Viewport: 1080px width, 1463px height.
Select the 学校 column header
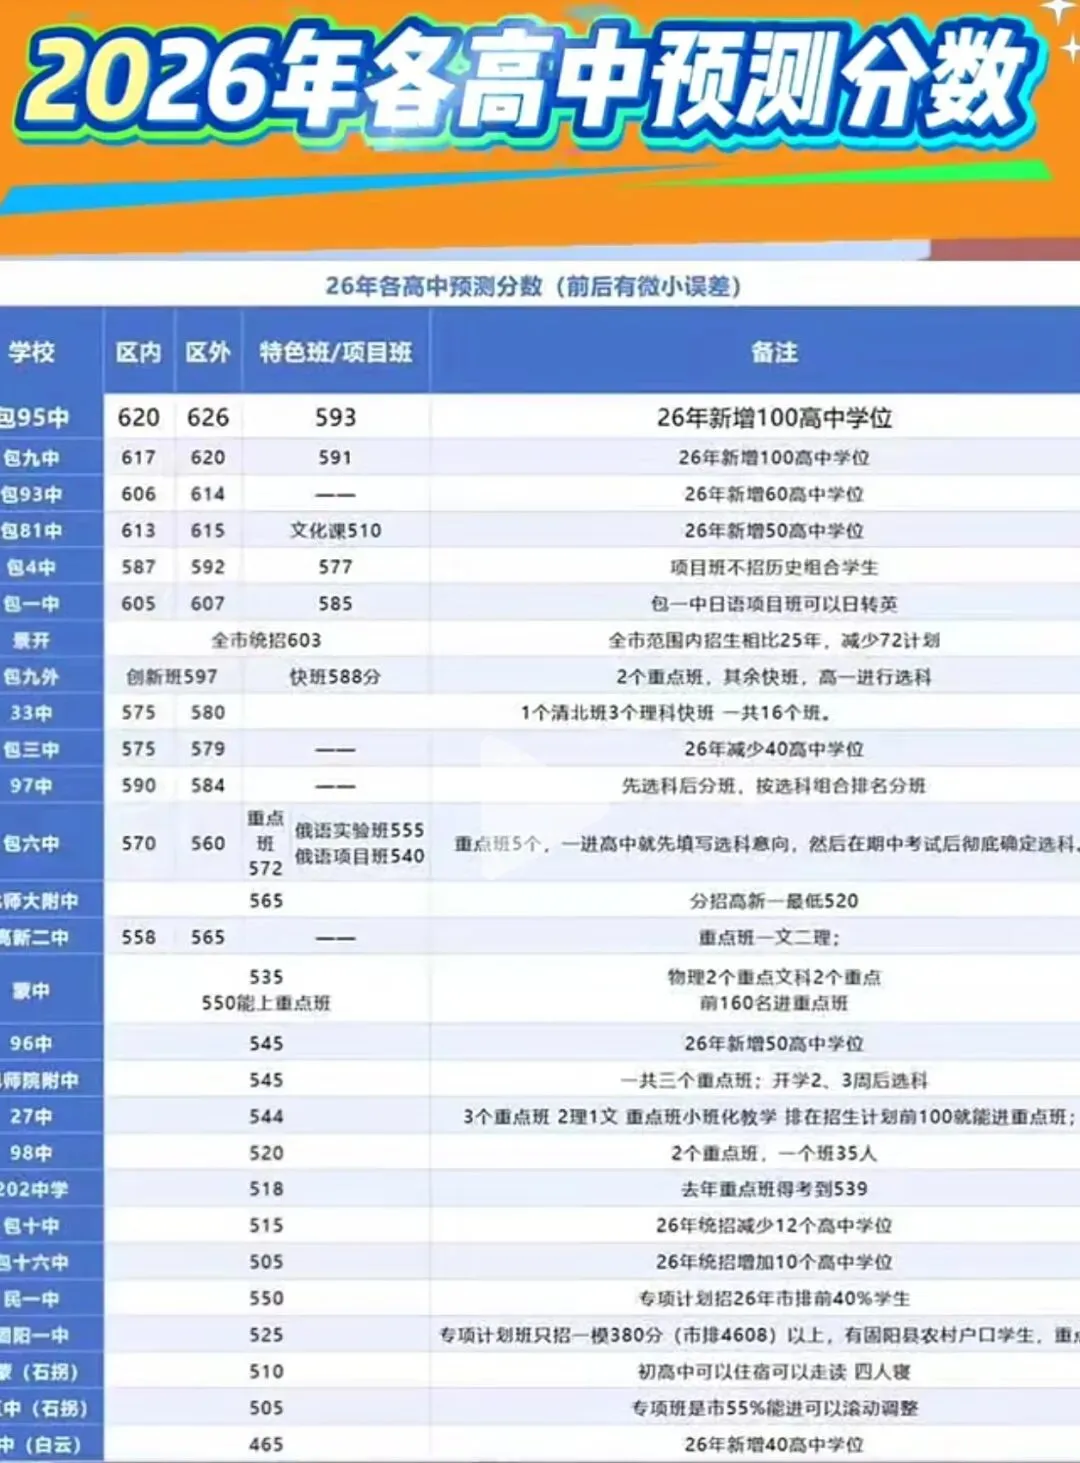pyautogui.click(x=31, y=352)
